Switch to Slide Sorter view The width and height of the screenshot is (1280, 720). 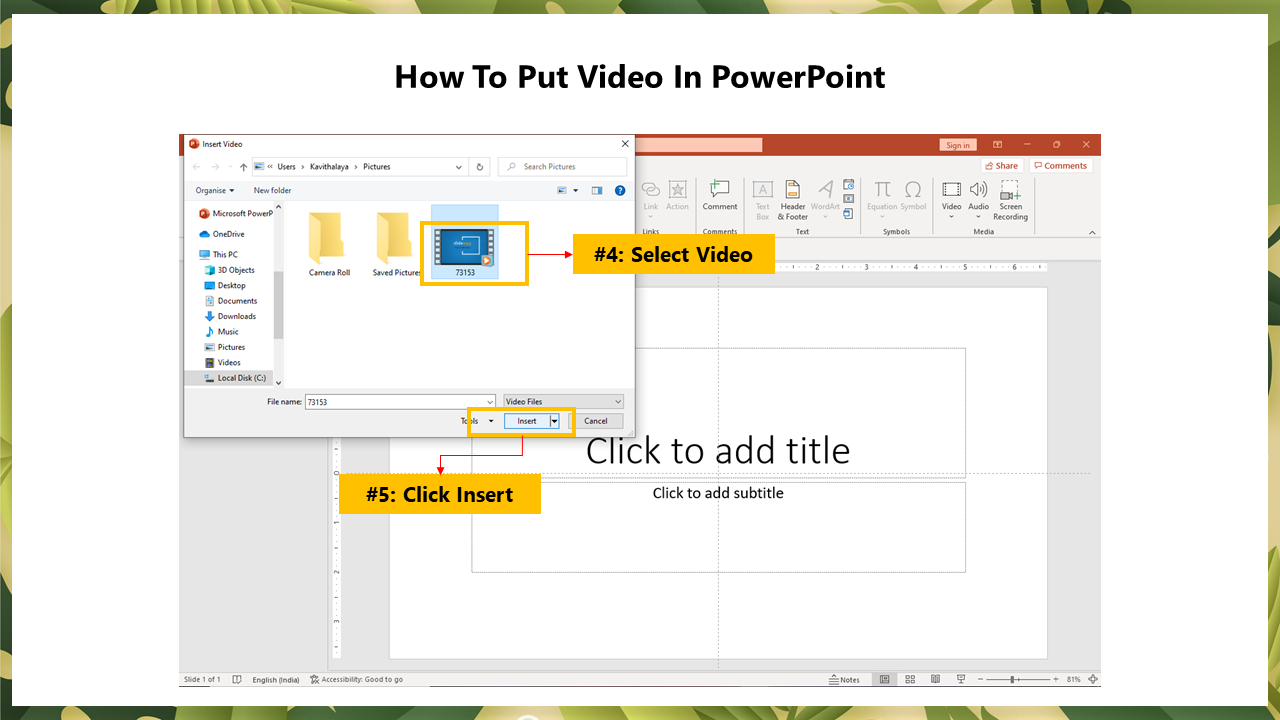coord(910,680)
